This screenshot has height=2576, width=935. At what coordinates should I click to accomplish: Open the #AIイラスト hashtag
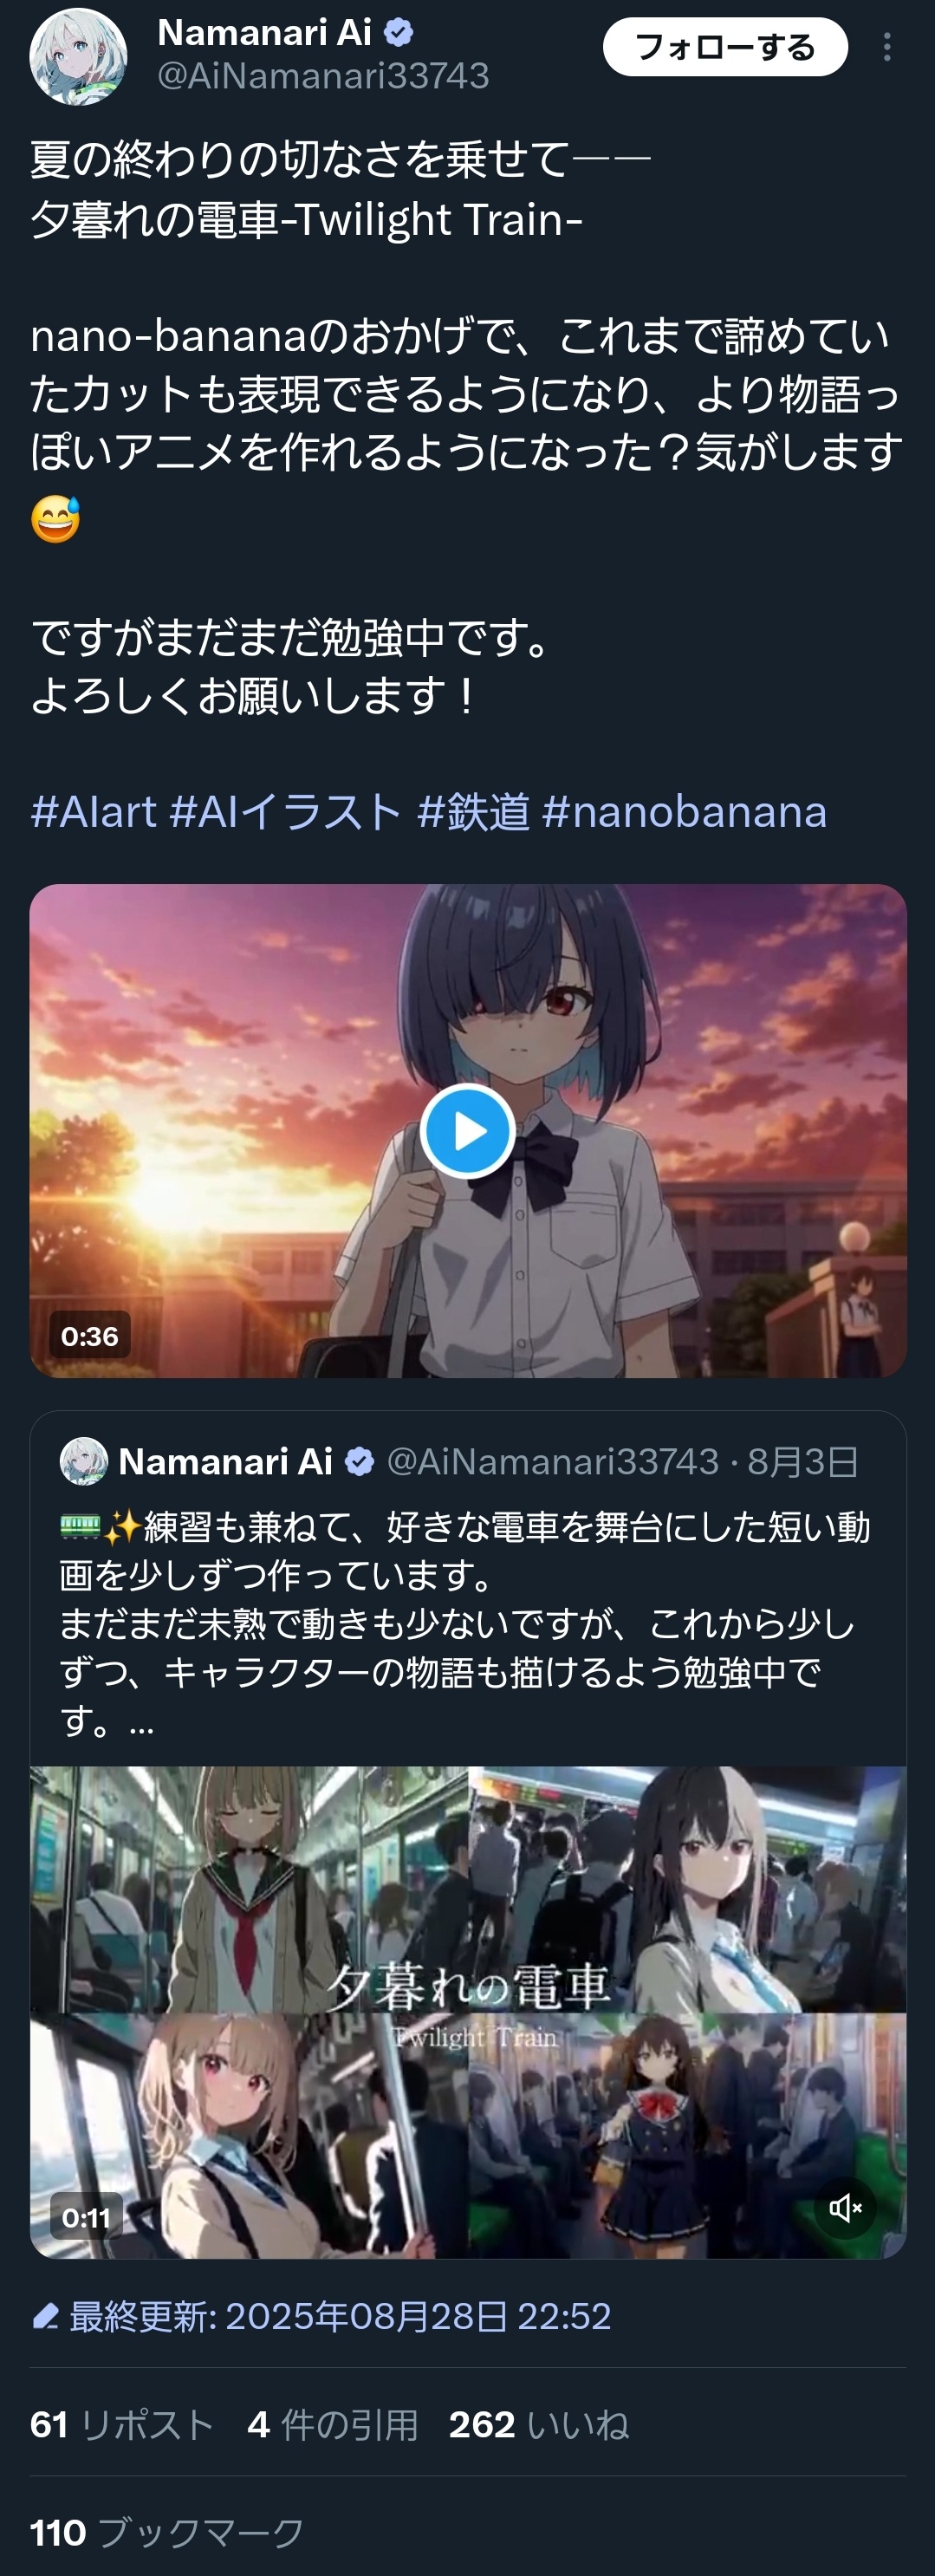click(x=286, y=811)
